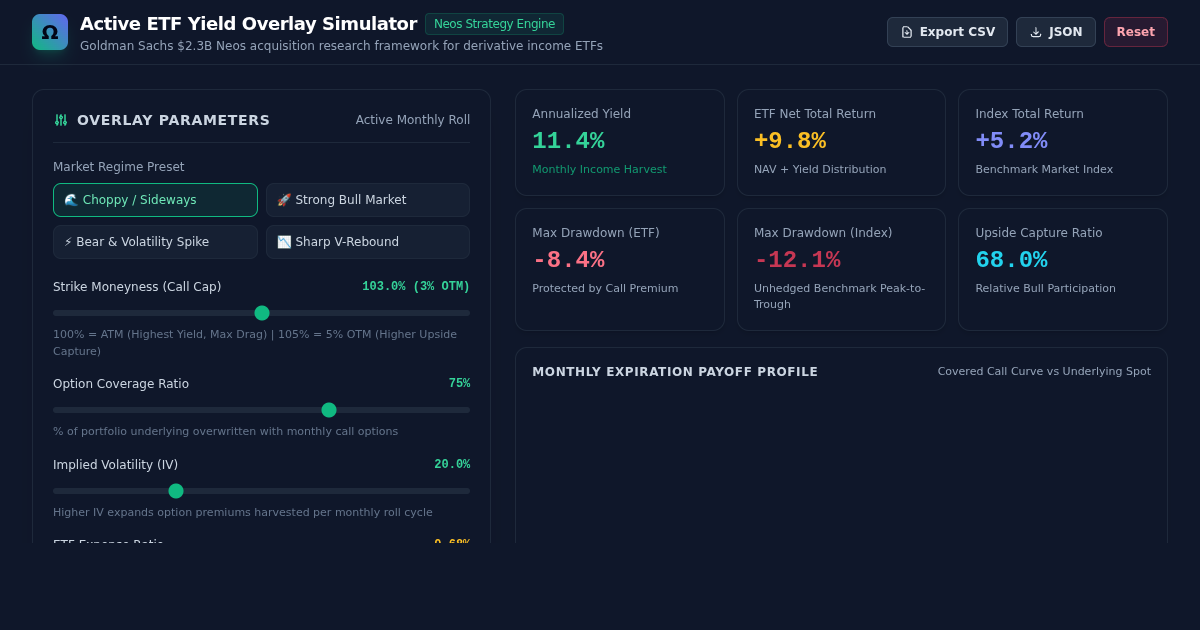Click the Monthly Expiration Payoff Profile heading
Viewport: 1200px width, 630px height.
coord(675,372)
